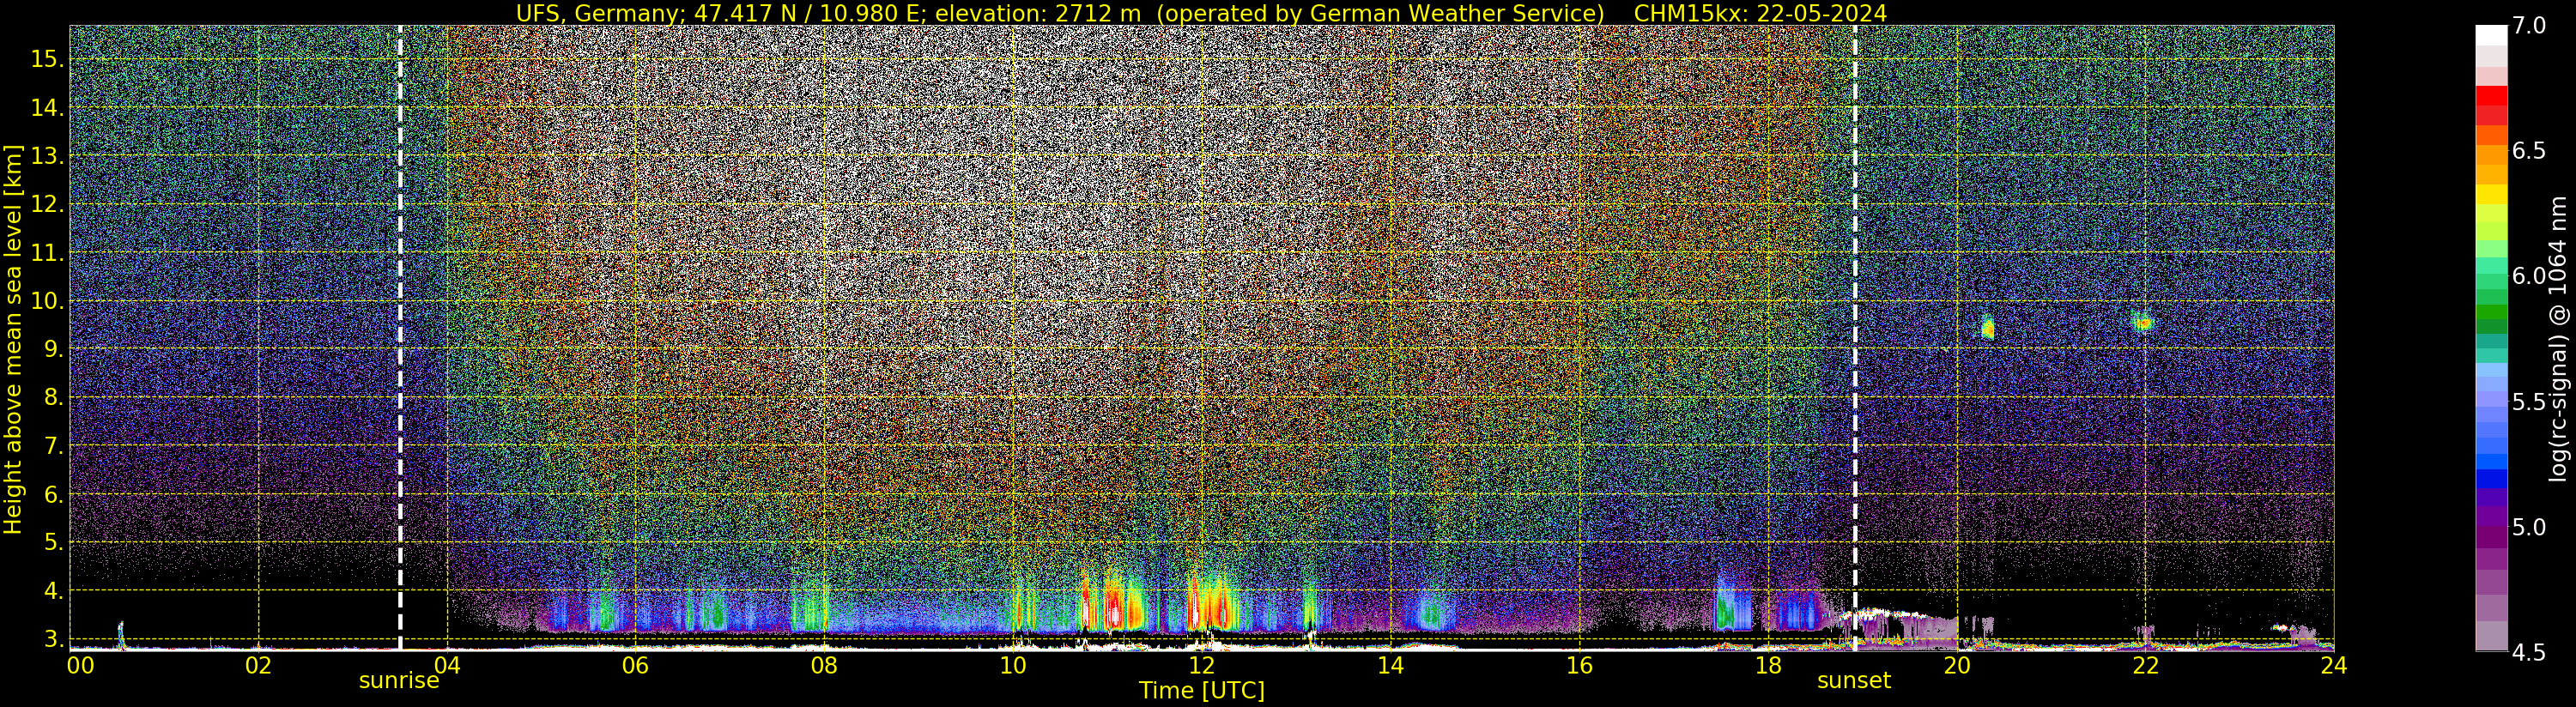Click the yellow segment of the colorbar
The height and width of the screenshot is (707, 2576).
click(x=2491, y=196)
